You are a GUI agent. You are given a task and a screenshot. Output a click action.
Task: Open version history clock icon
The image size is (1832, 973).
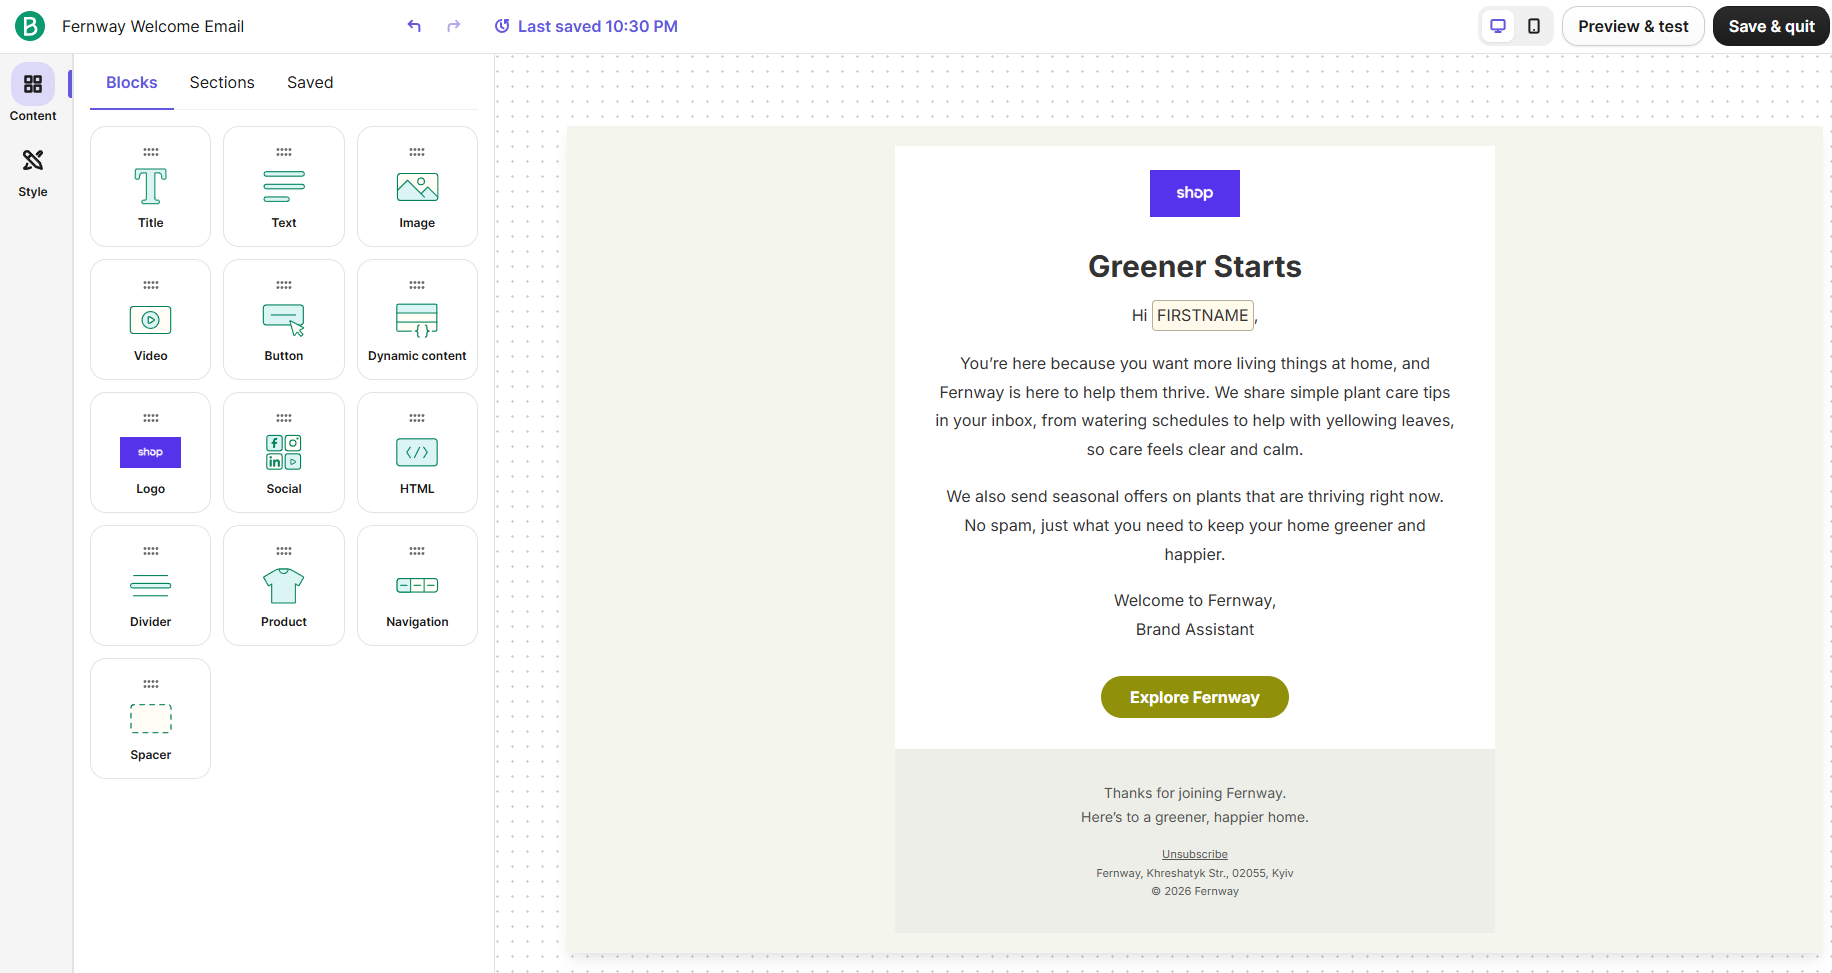502,26
